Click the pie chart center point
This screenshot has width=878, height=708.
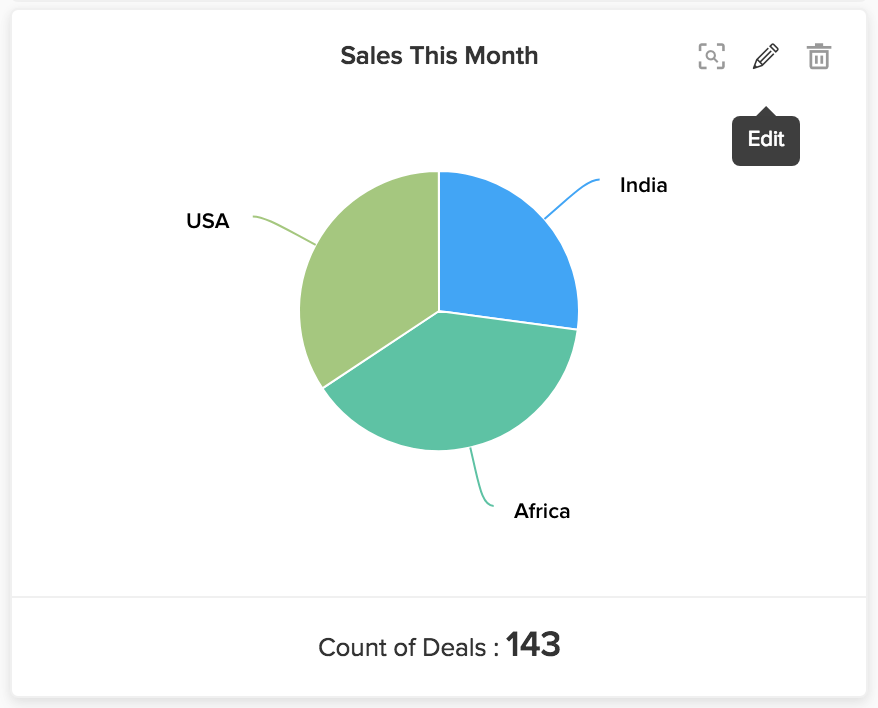pos(439,311)
